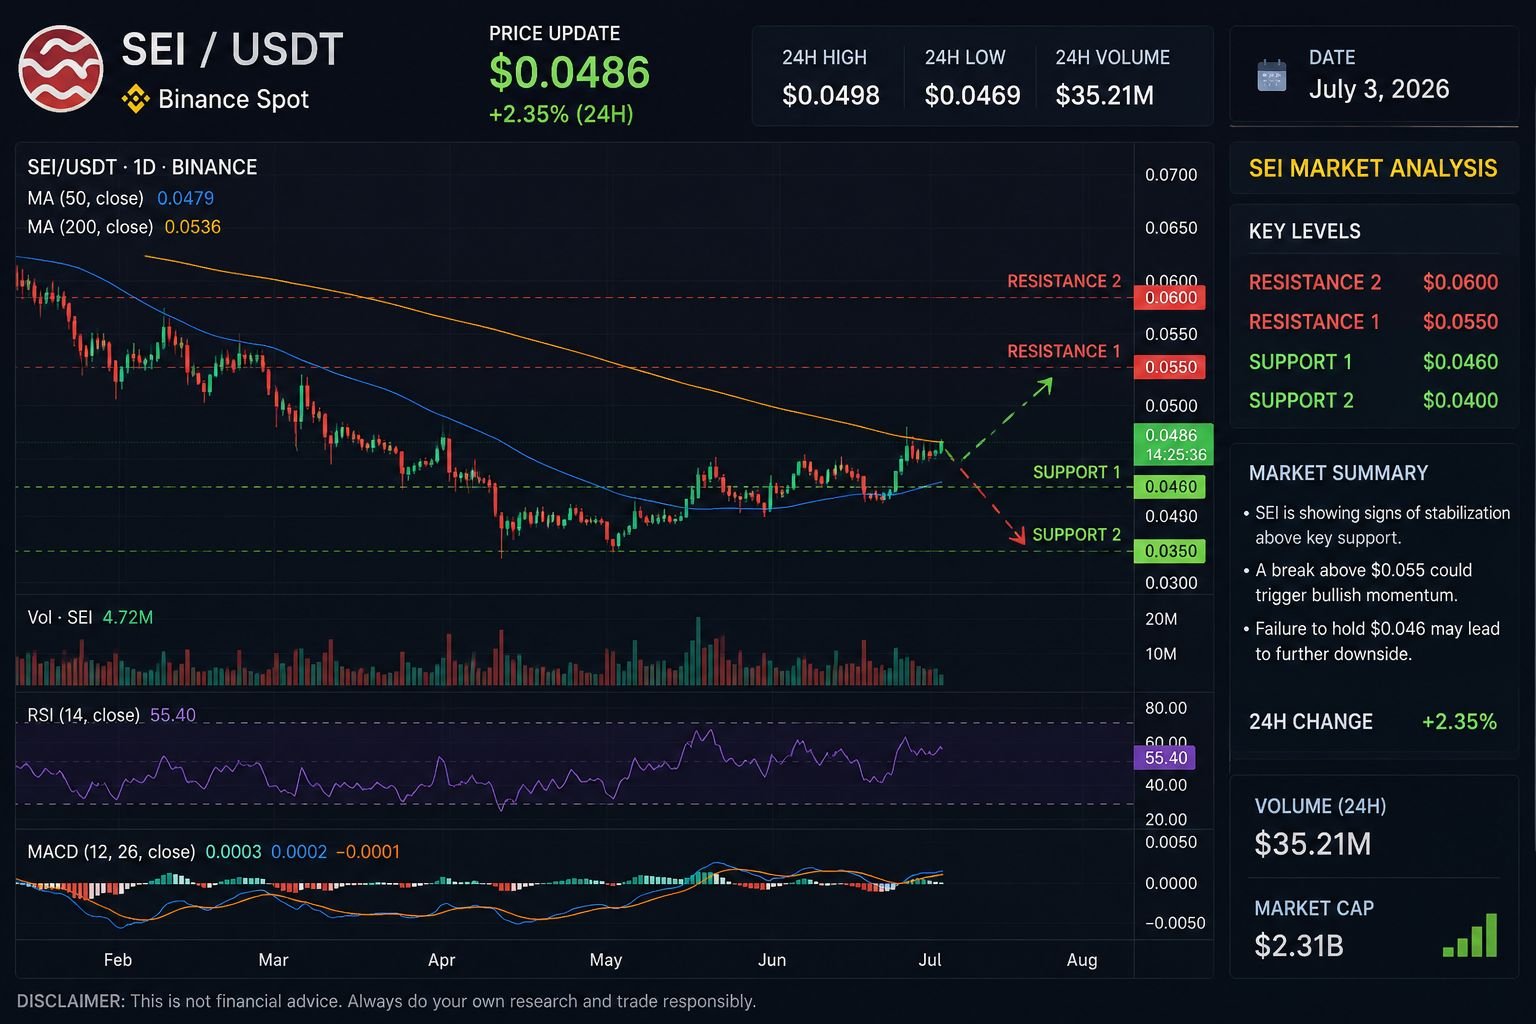
Task: Click the Jun label on the time axis
Action: 772,960
